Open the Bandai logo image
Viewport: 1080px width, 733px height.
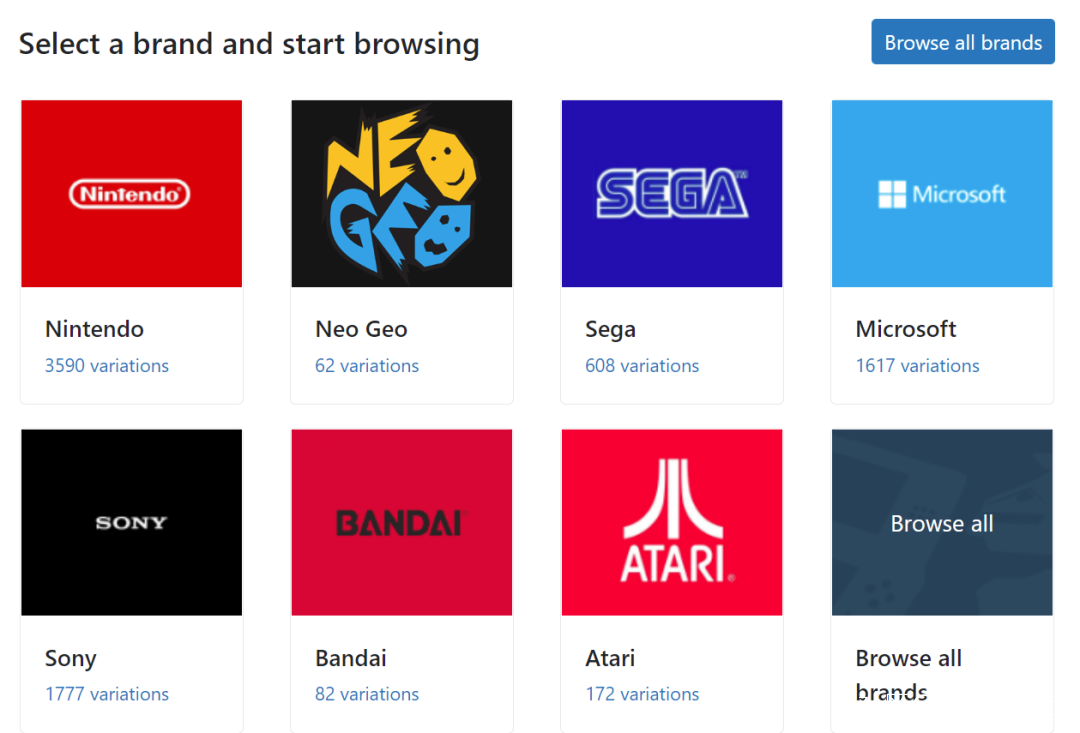coord(402,522)
